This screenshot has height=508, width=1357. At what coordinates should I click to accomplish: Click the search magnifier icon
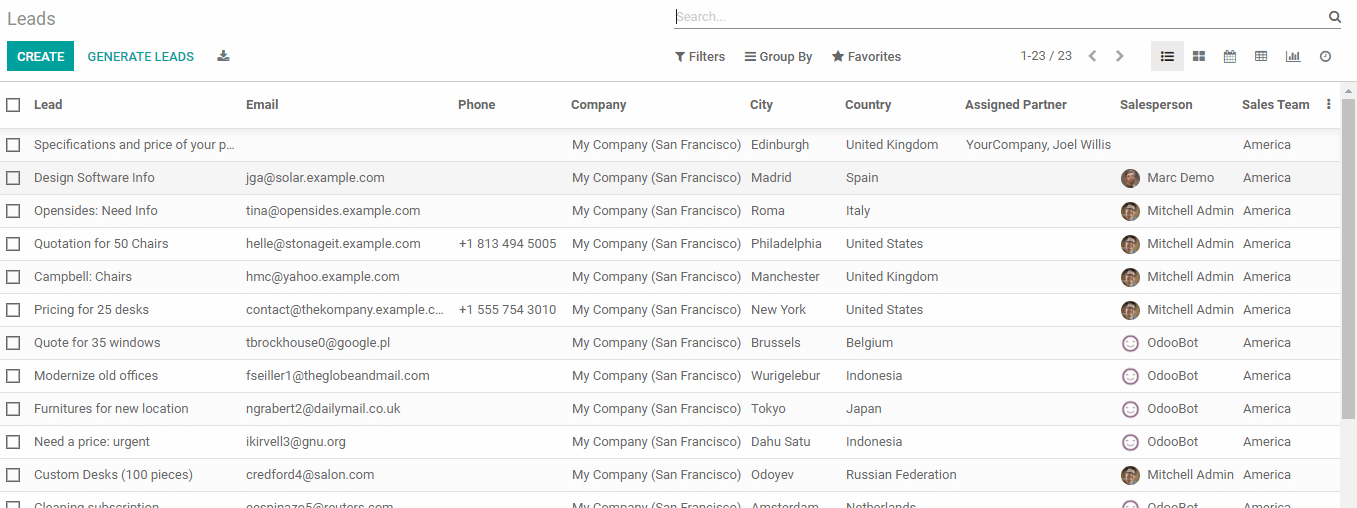(1334, 17)
